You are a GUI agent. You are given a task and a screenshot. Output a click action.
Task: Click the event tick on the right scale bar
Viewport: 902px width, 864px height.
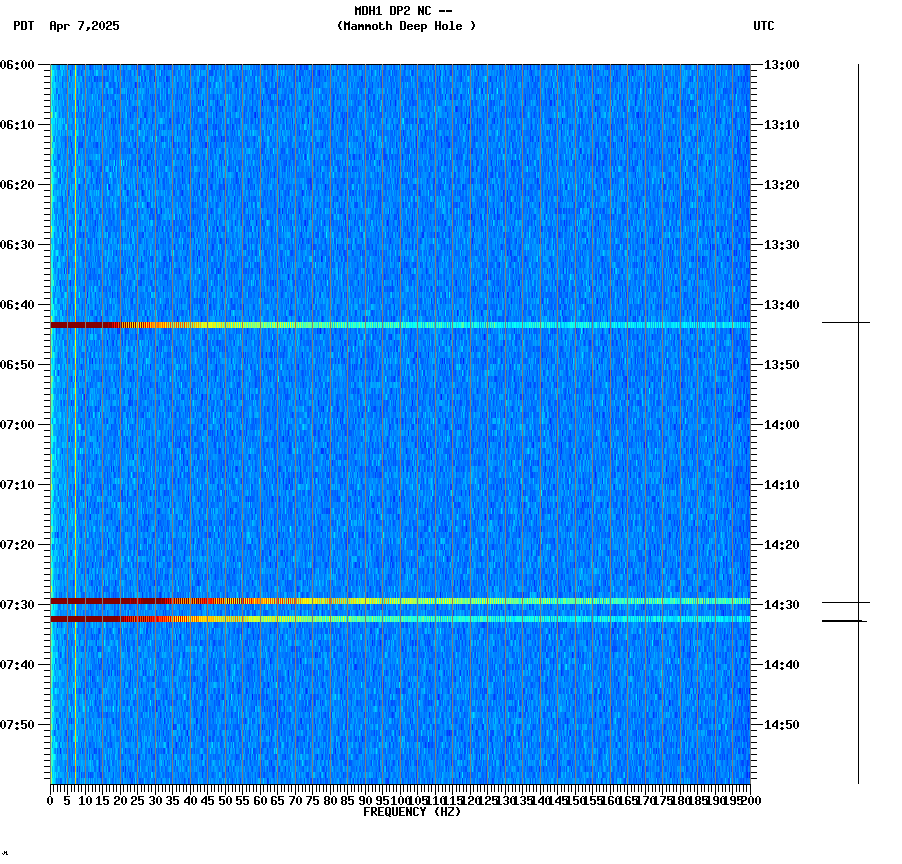tap(843, 322)
